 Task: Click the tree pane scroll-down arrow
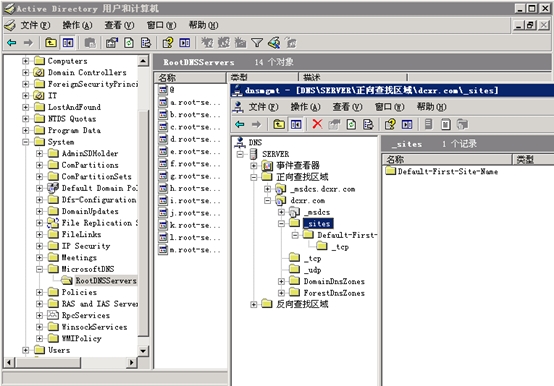click(x=143, y=351)
